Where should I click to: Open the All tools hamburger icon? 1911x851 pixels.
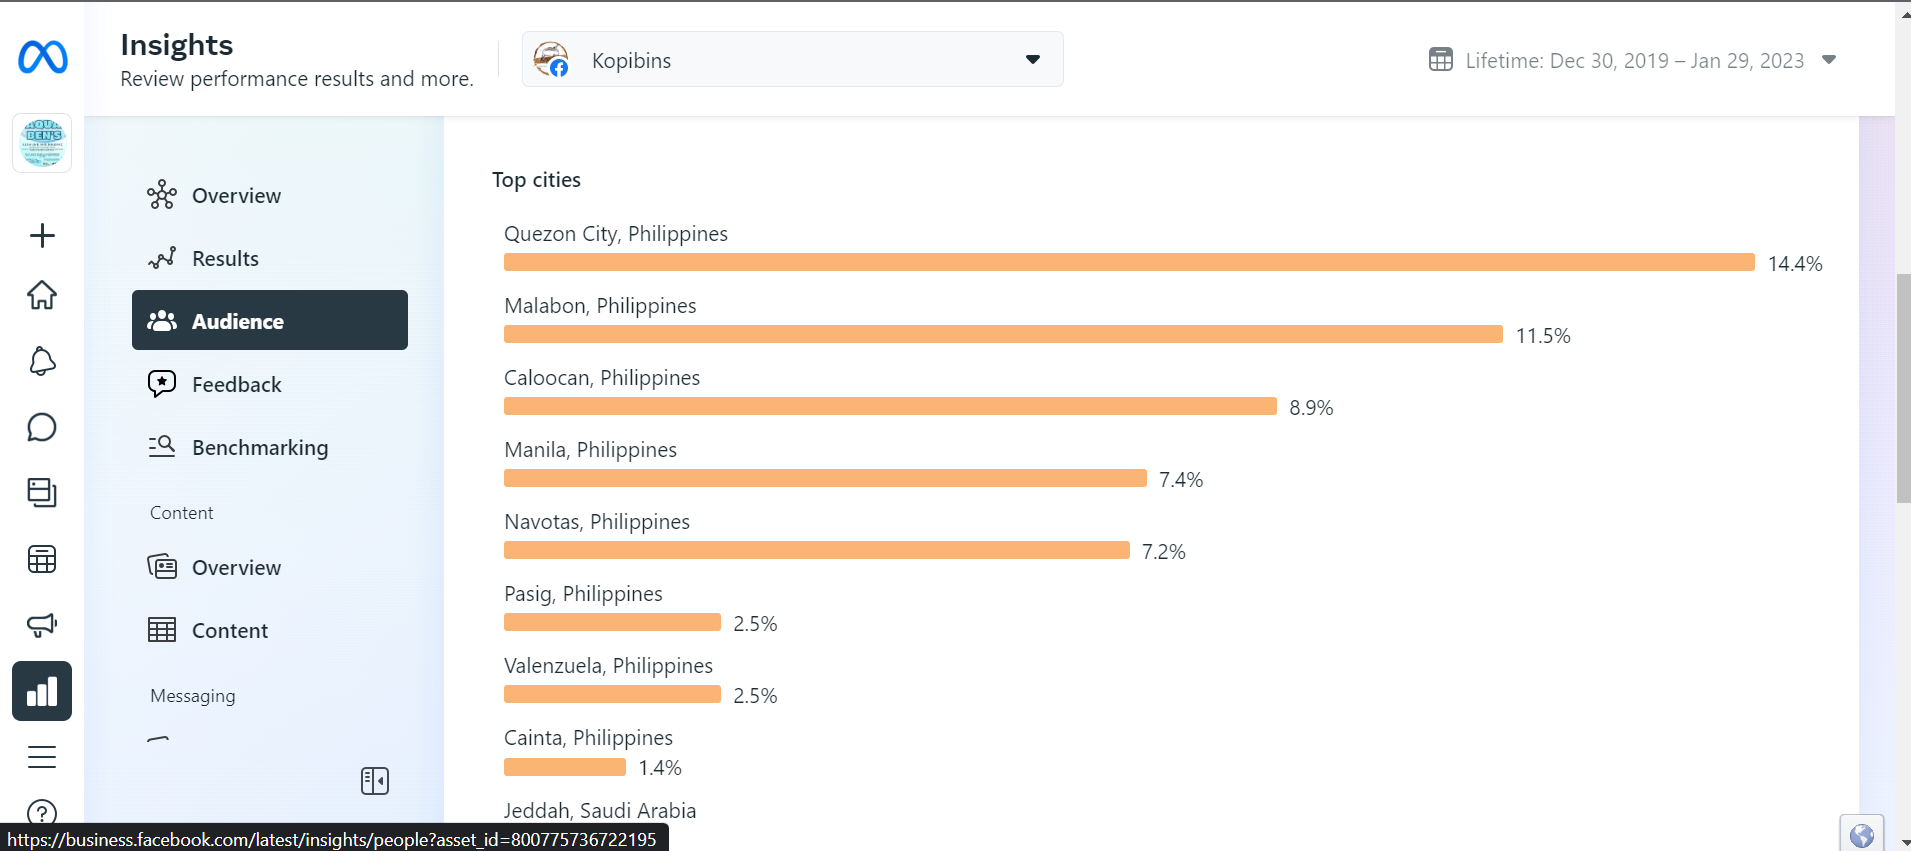click(x=42, y=757)
